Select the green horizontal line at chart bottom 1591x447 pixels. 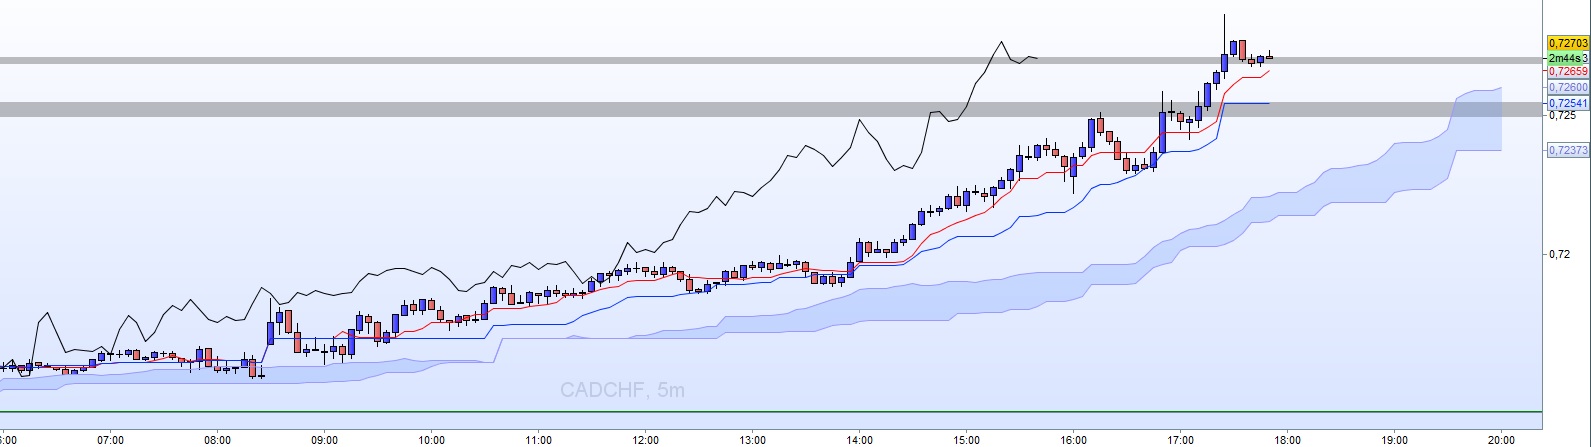click(x=770, y=411)
